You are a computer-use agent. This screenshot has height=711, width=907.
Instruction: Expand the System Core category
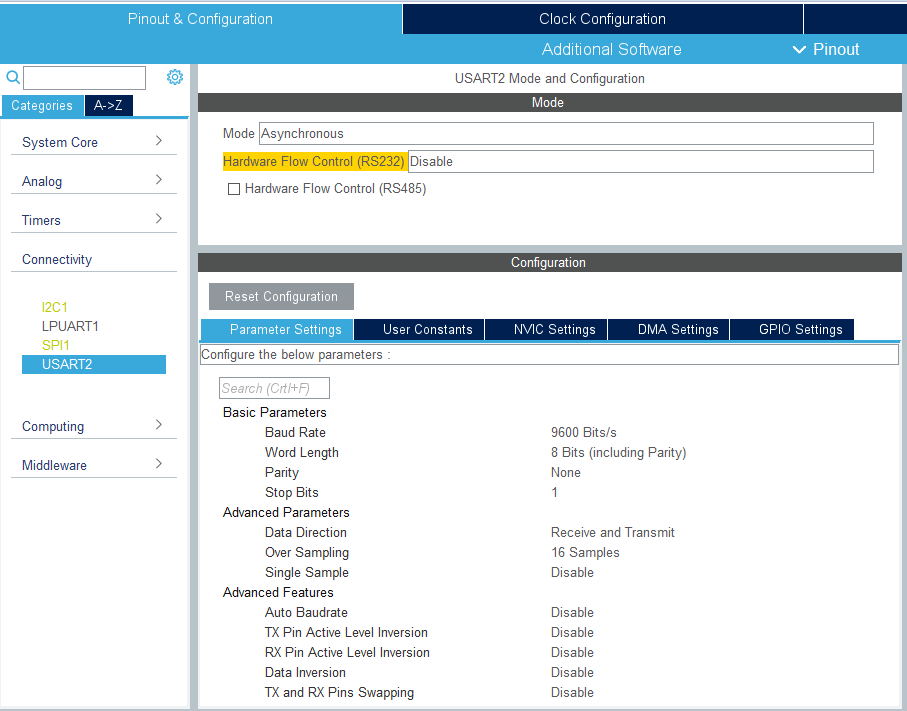[x=93, y=142]
